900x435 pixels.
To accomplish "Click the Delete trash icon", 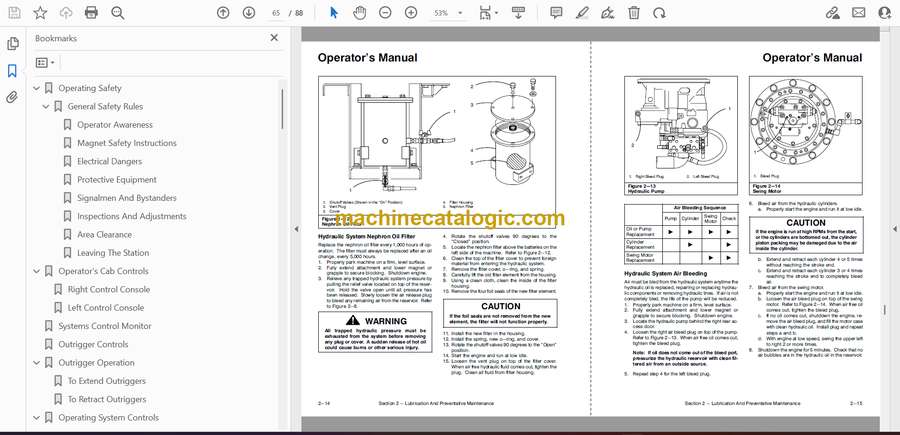I will pos(634,13).
